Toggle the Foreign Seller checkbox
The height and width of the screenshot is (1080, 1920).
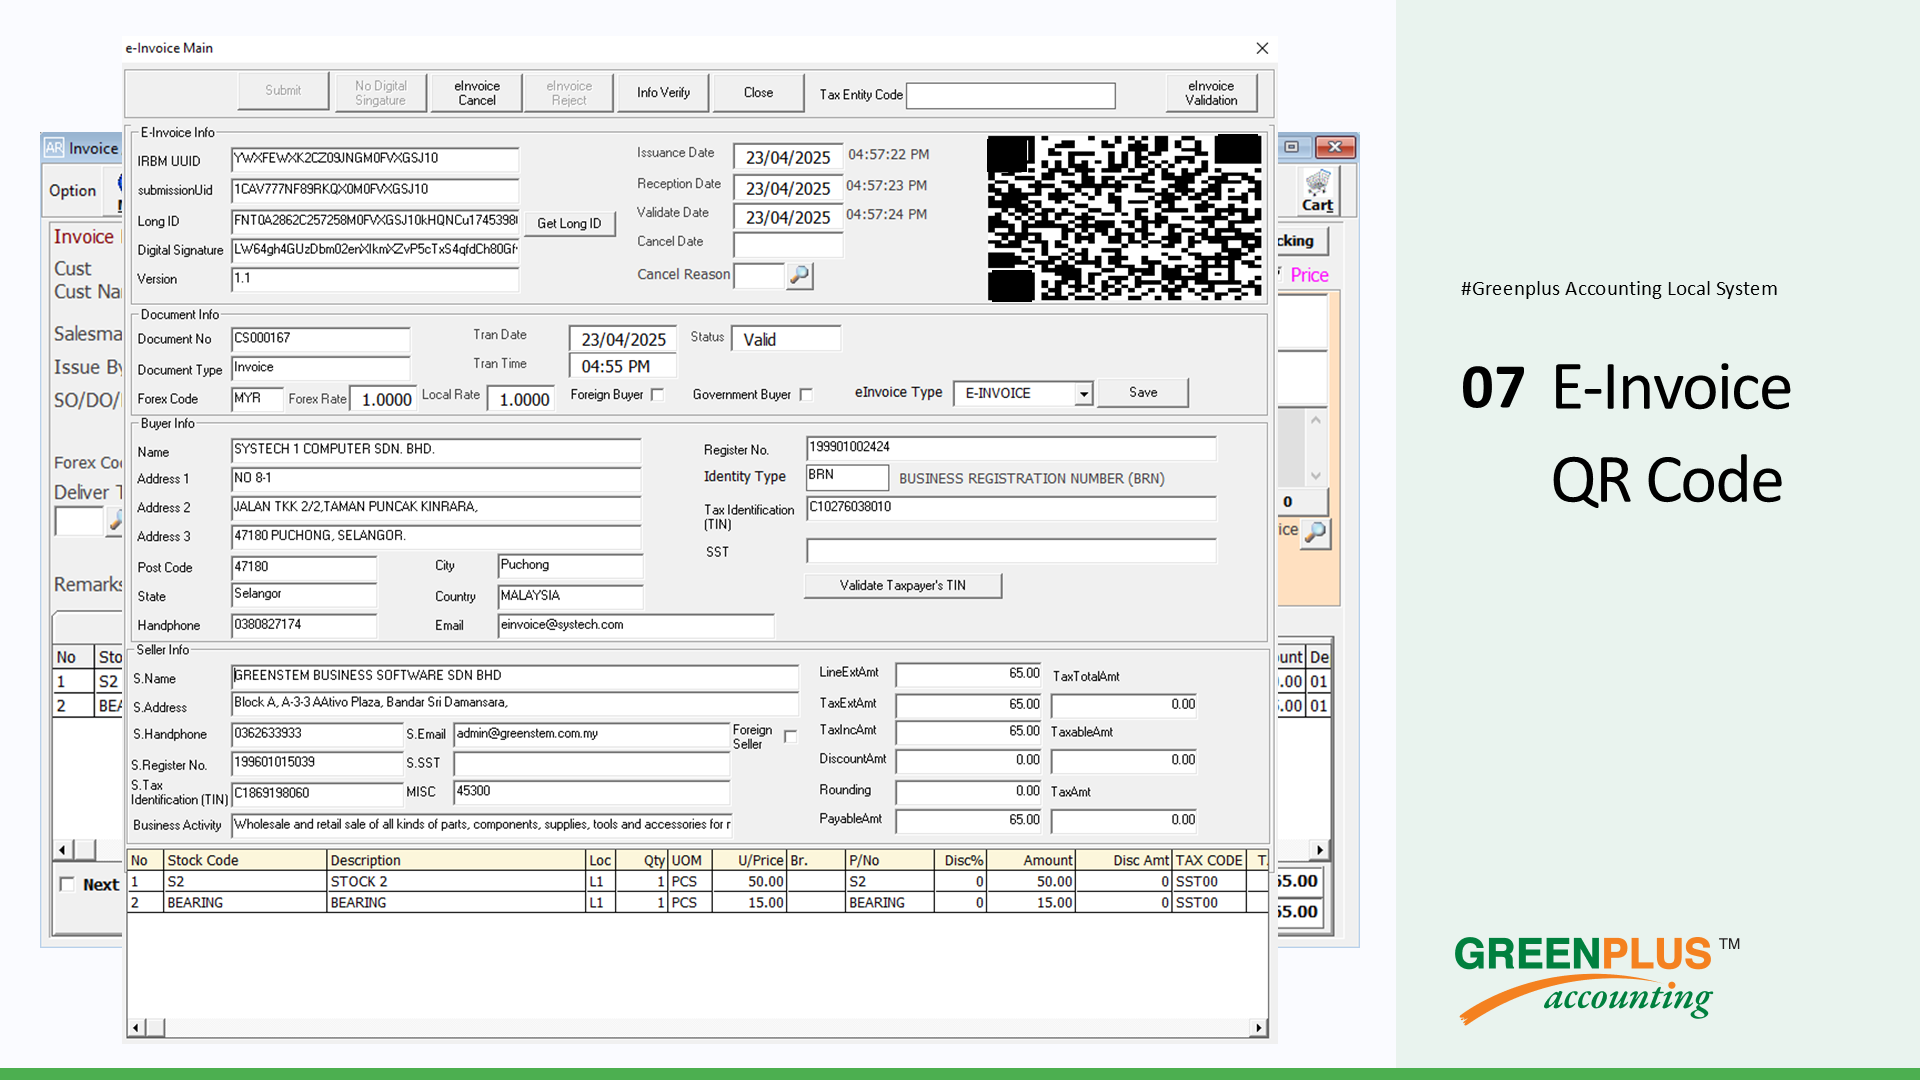click(x=790, y=737)
